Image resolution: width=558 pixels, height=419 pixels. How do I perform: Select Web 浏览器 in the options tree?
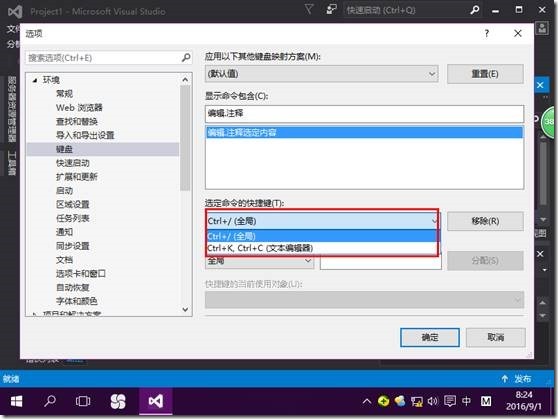[79, 108]
